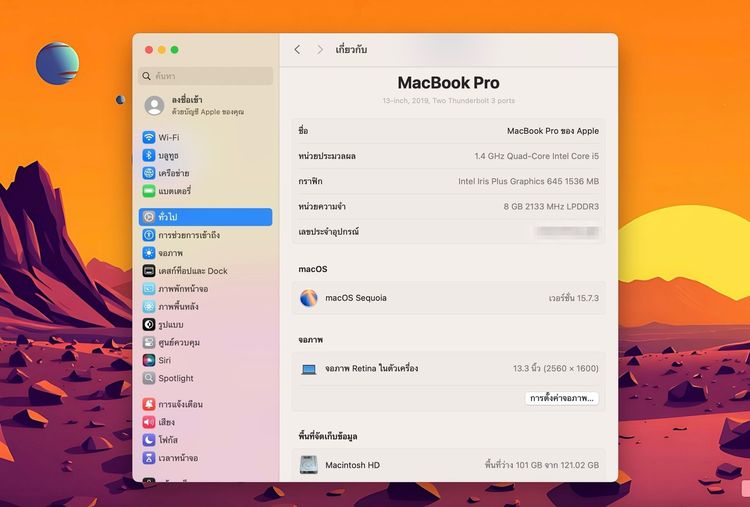Open the Wi-Fi settings icon

click(149, 138)
